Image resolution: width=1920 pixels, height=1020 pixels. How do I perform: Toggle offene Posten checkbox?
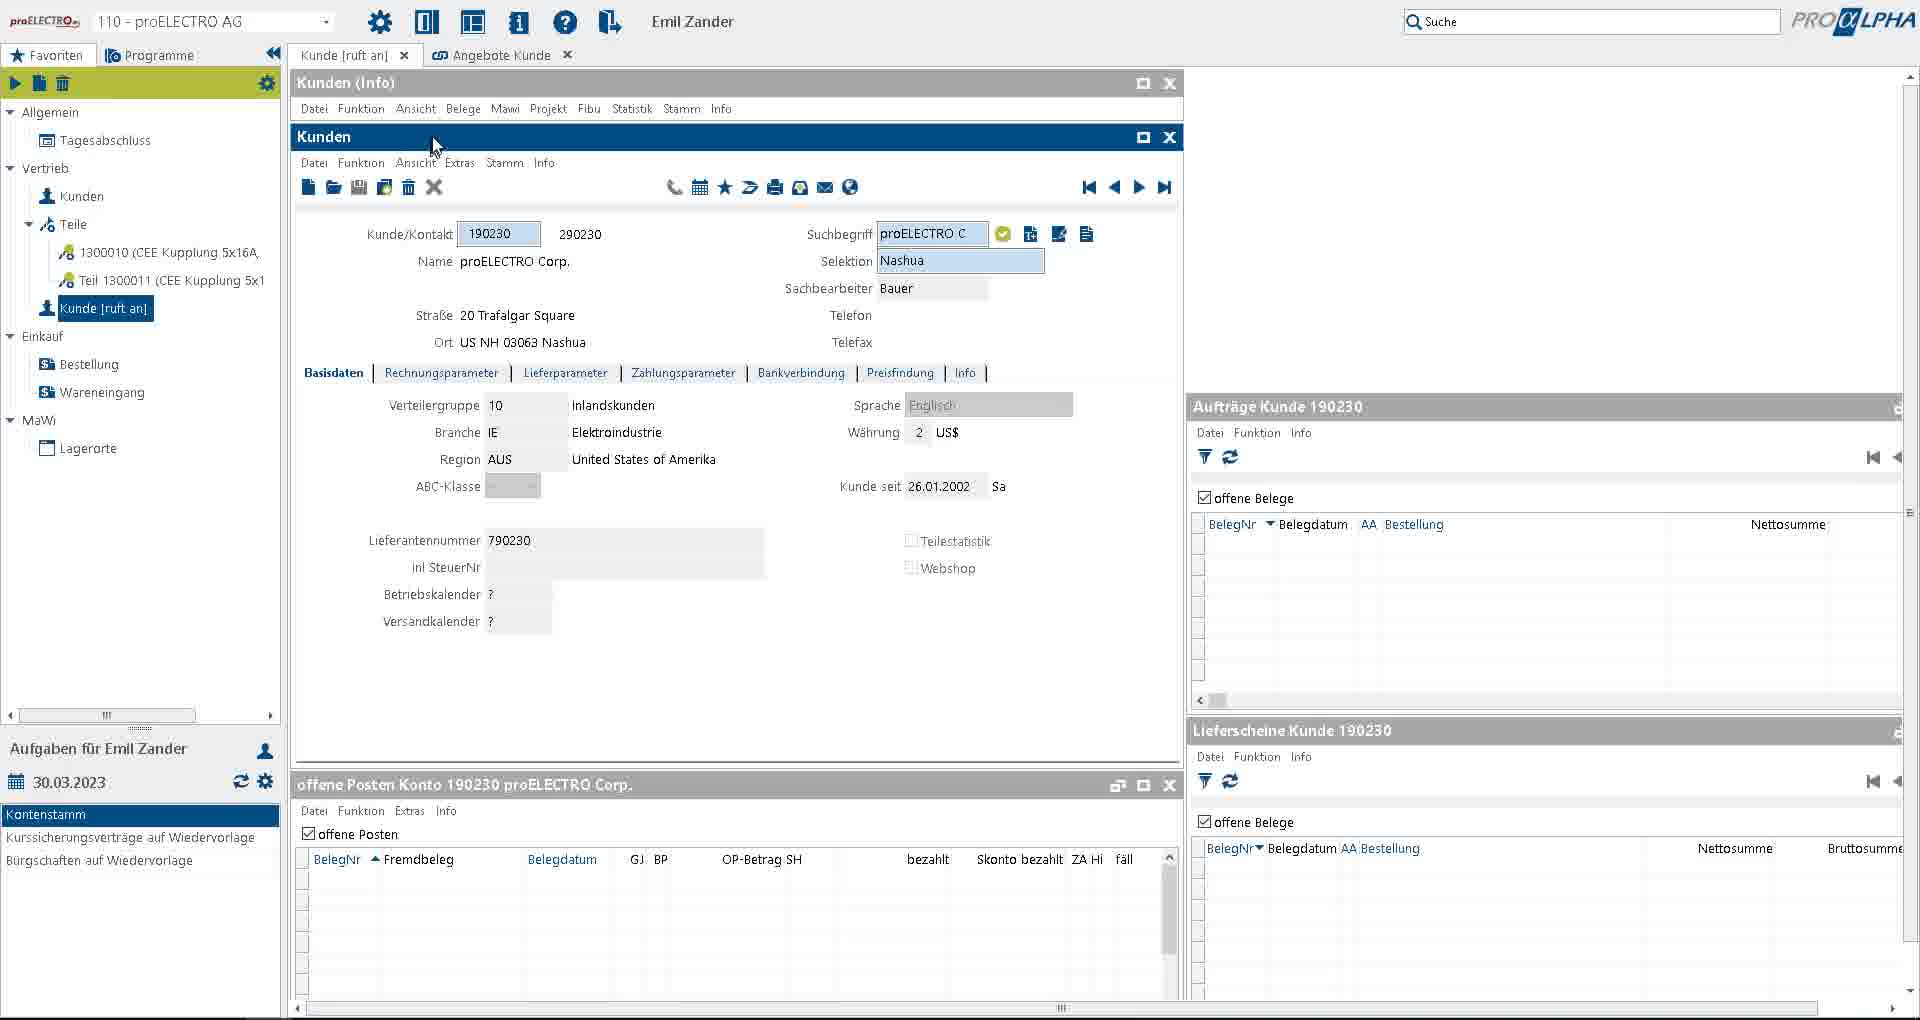click(x=309, y=833)
